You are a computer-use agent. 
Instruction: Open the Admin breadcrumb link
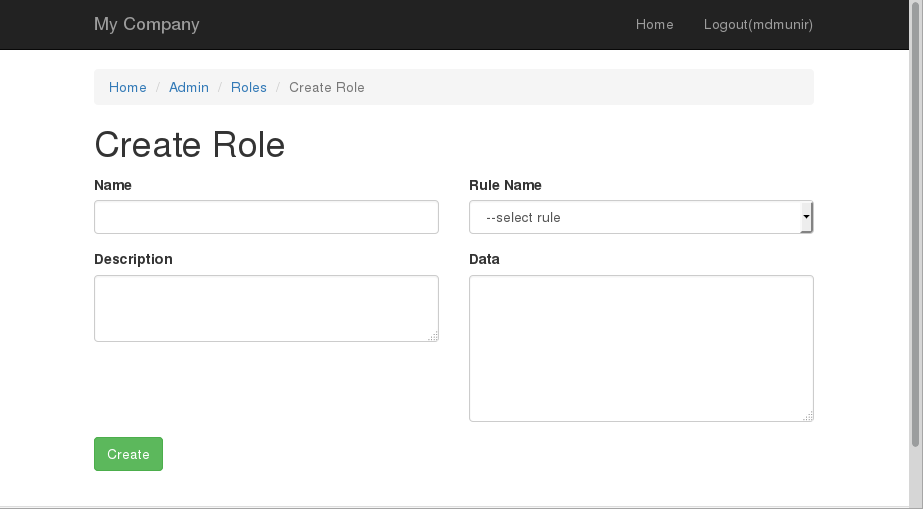tap(189, 87)
